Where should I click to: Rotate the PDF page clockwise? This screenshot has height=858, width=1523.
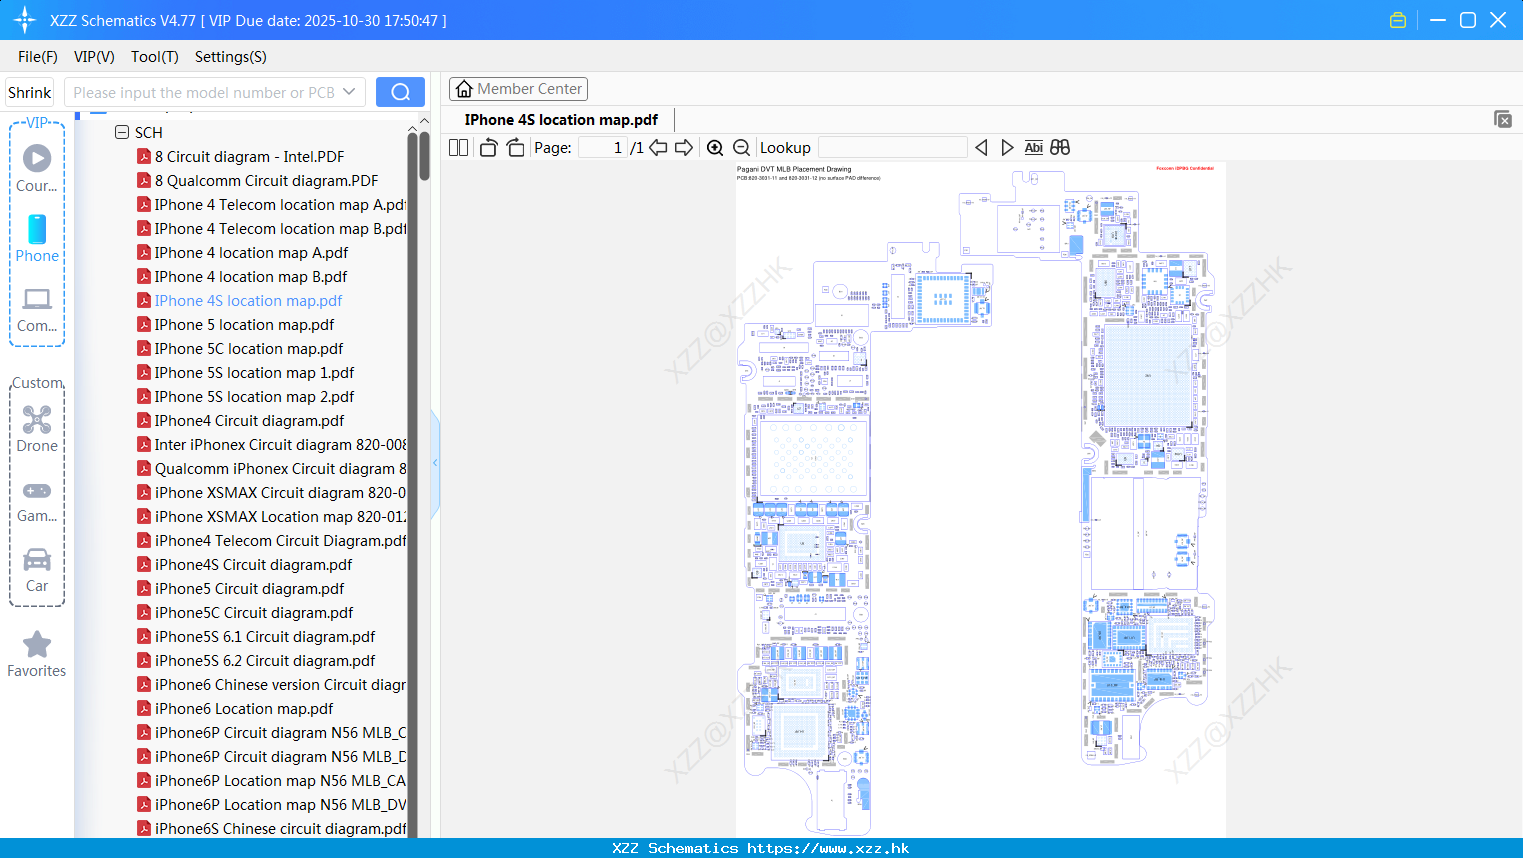pos(515,148)
